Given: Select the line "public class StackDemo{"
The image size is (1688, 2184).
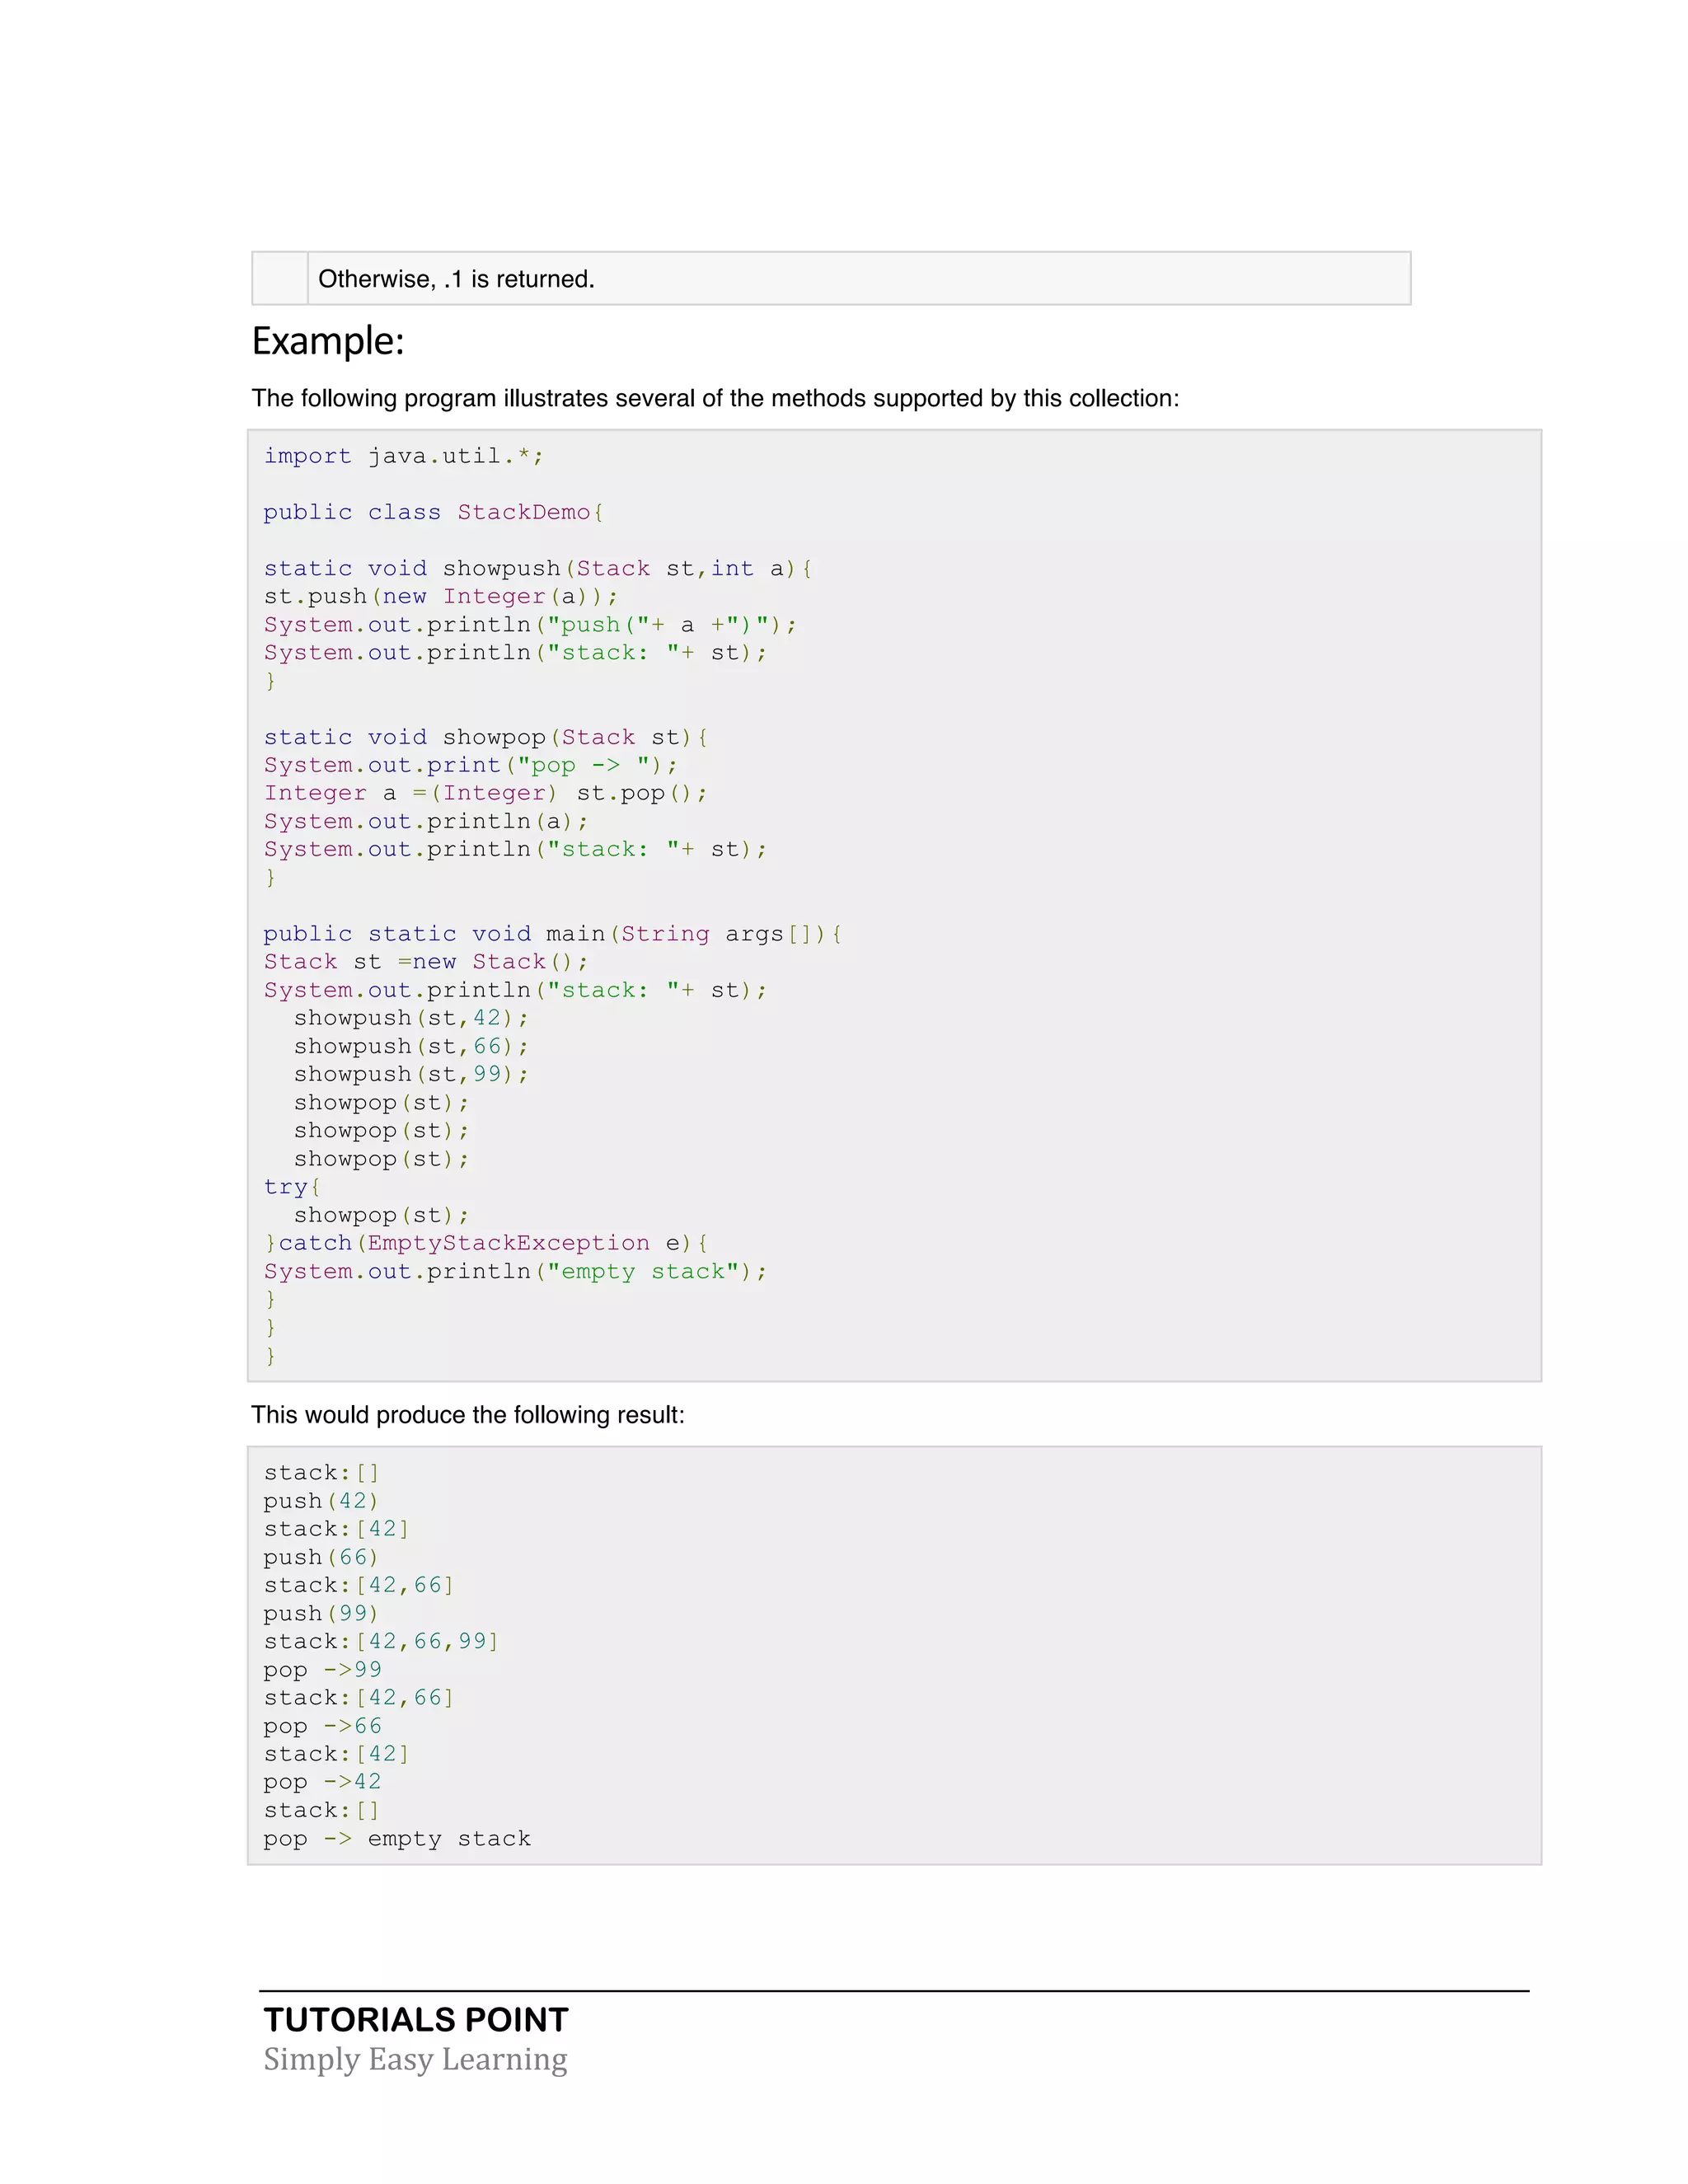Looking at the screenshot, I should (x=433, y=512).
